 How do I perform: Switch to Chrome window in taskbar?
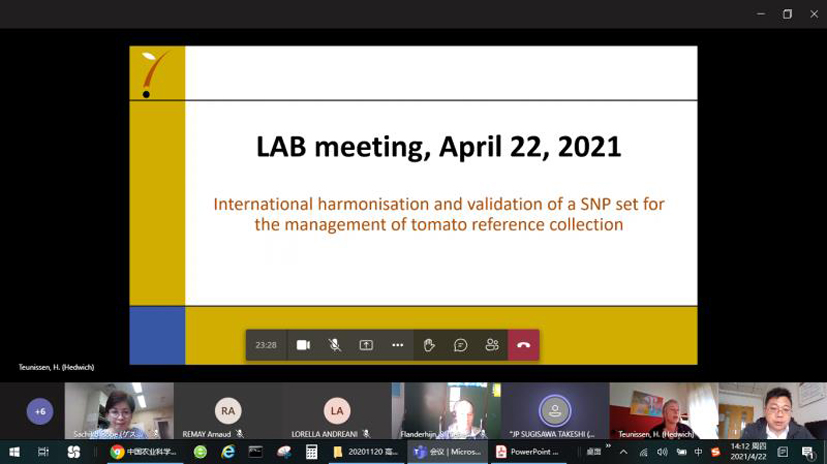[x=144, y=452]
